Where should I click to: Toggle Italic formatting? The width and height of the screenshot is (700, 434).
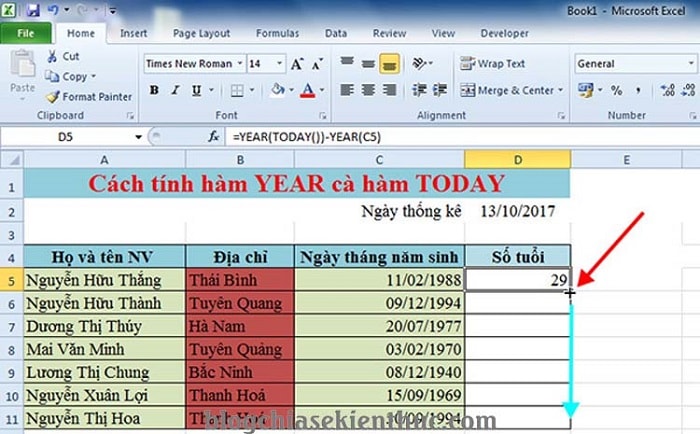[175, 90]
